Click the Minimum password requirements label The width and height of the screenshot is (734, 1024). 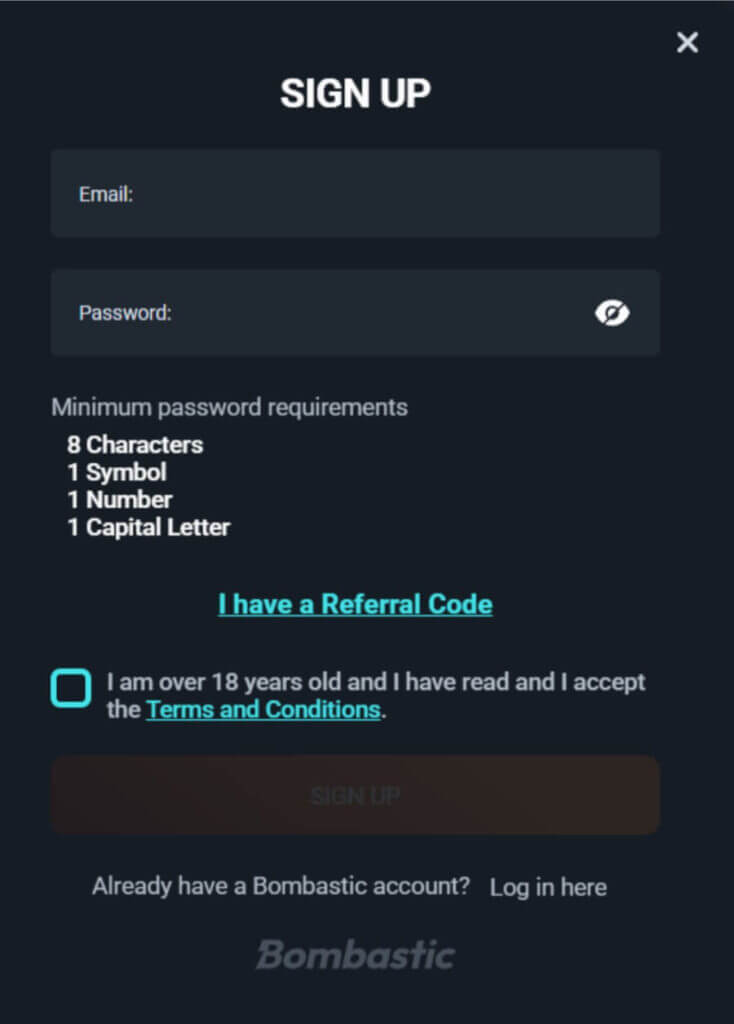229,407
